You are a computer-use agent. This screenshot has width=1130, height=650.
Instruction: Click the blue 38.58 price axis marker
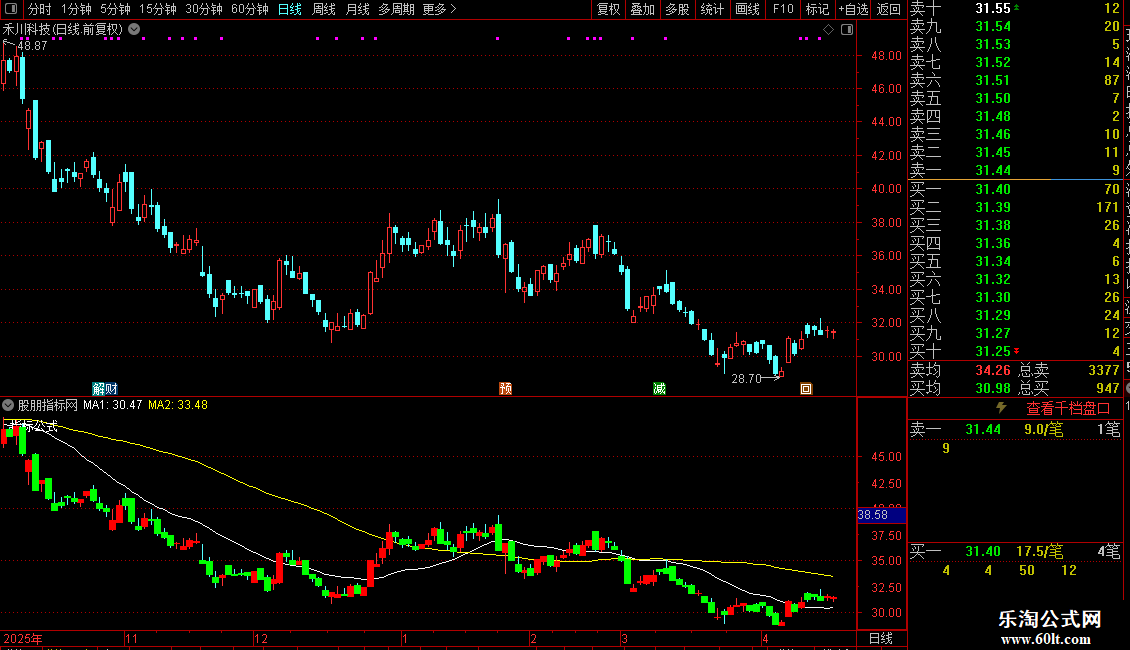click(x=881, y=515)
